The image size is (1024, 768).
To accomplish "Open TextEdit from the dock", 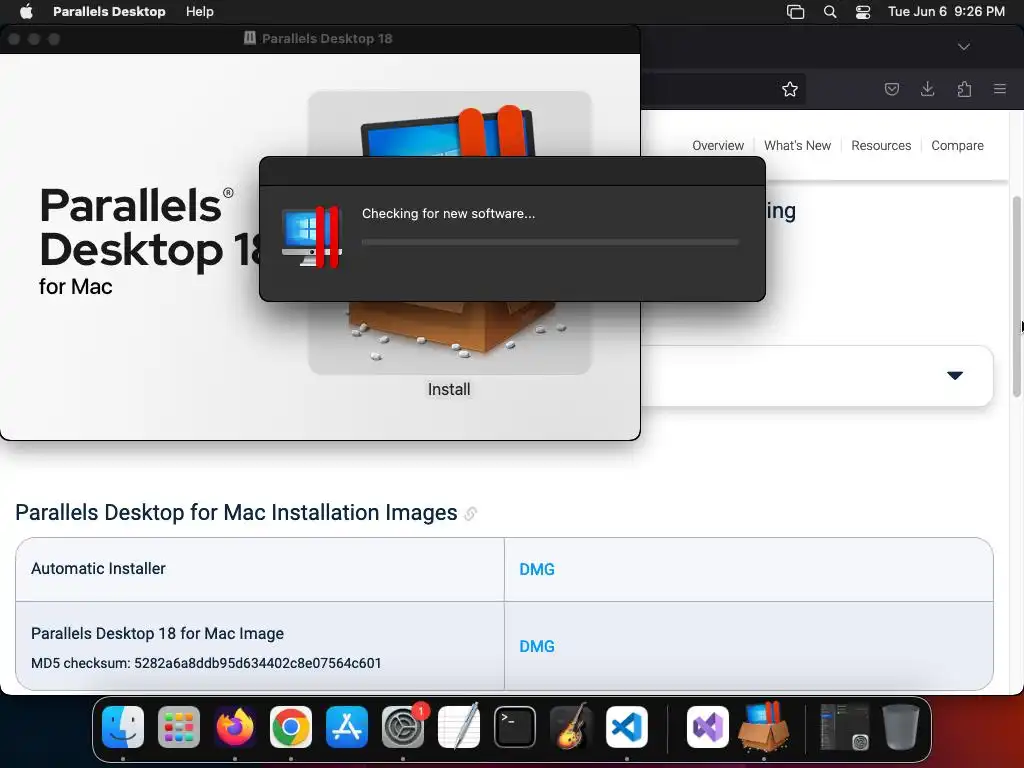I will (x=458, y=727).
